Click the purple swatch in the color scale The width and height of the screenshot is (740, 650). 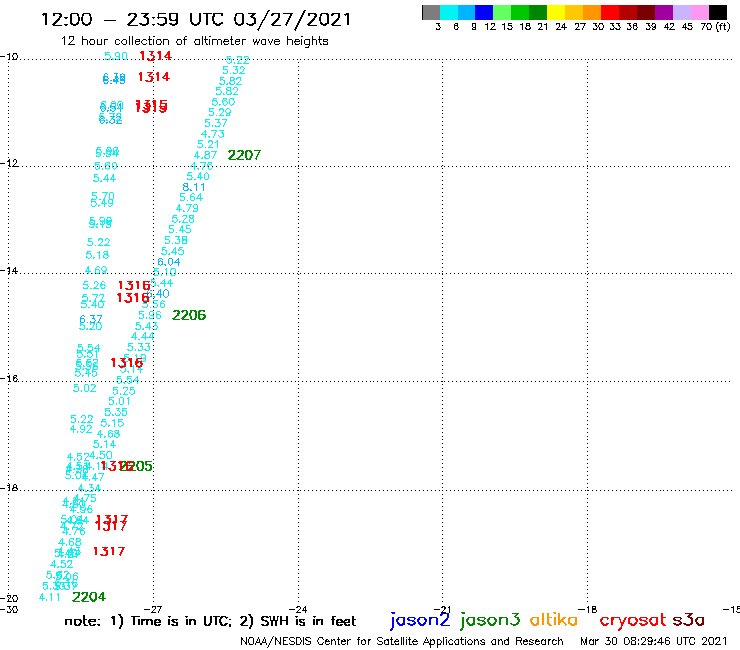(664, 12)
